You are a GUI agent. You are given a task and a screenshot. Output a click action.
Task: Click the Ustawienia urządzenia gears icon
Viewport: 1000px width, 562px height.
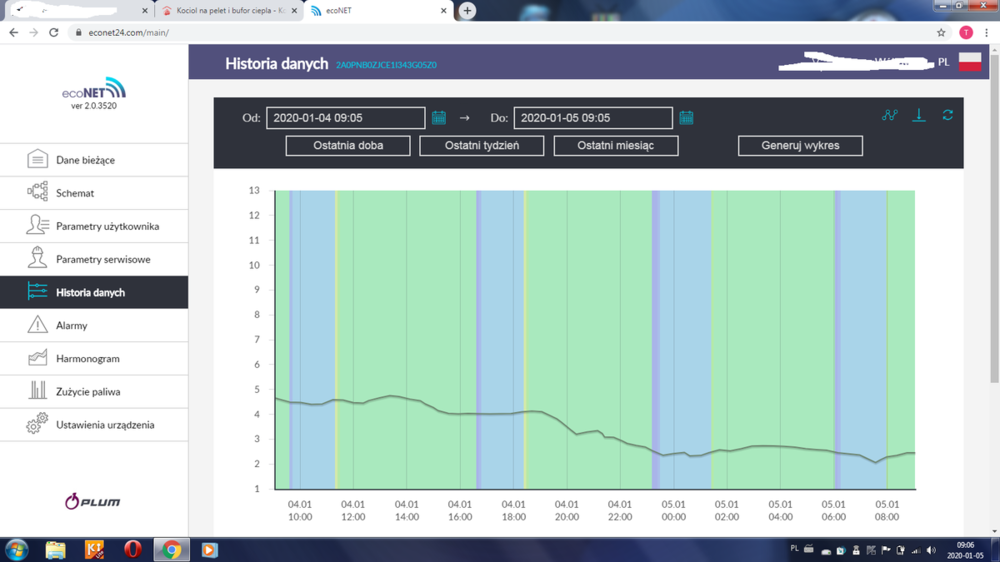pos(37,424)
